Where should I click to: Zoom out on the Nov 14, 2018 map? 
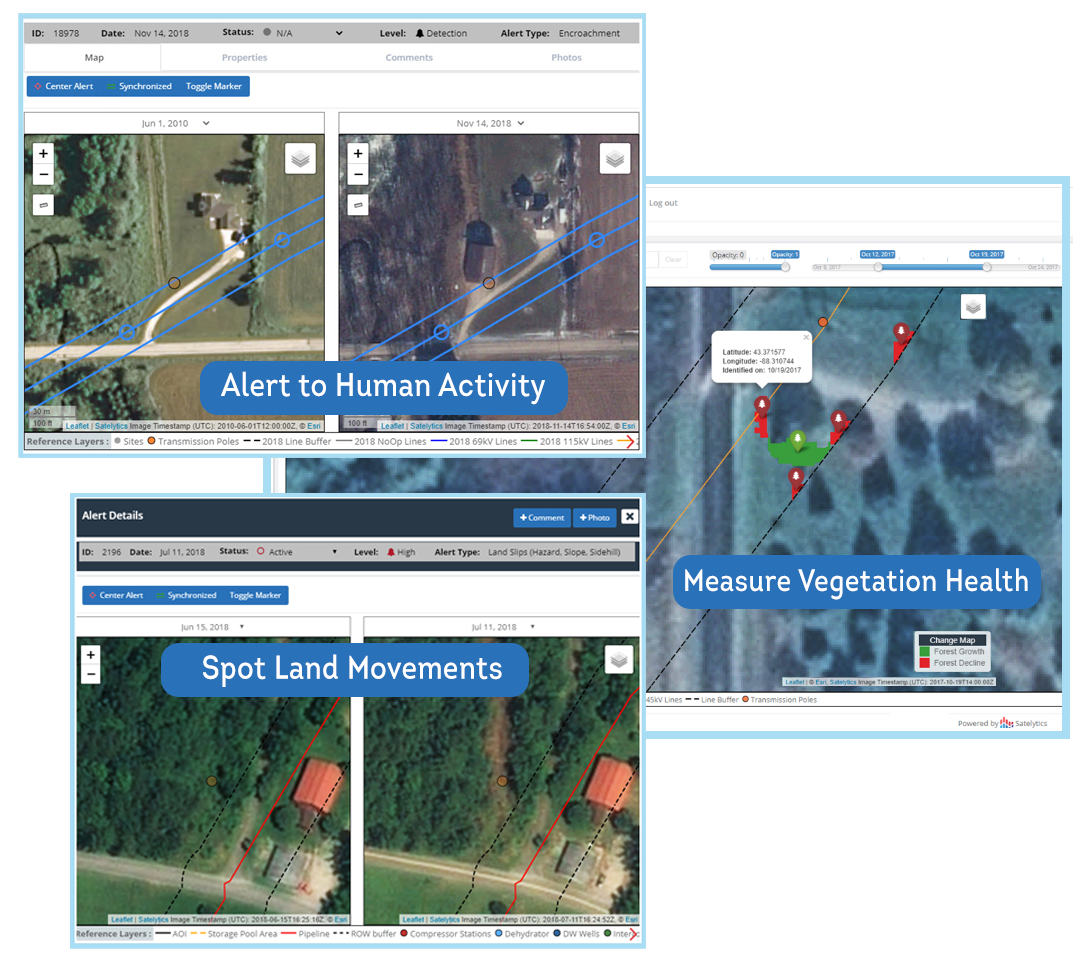tap(357, 174)
